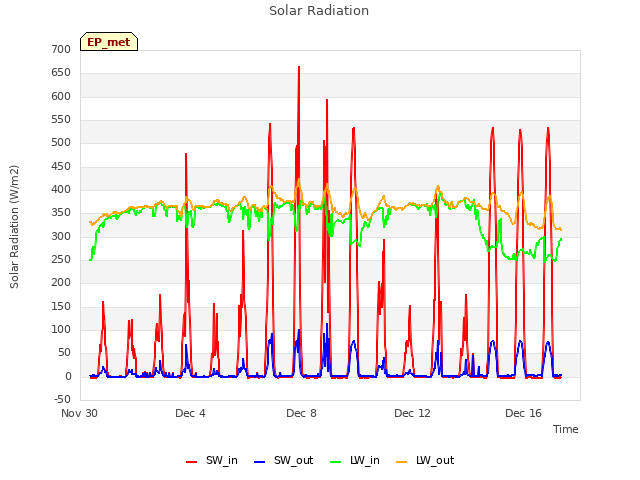Screen dimensions: 640x480
Task: Click the green LW_in legend color marker
Action: [336, 462]
